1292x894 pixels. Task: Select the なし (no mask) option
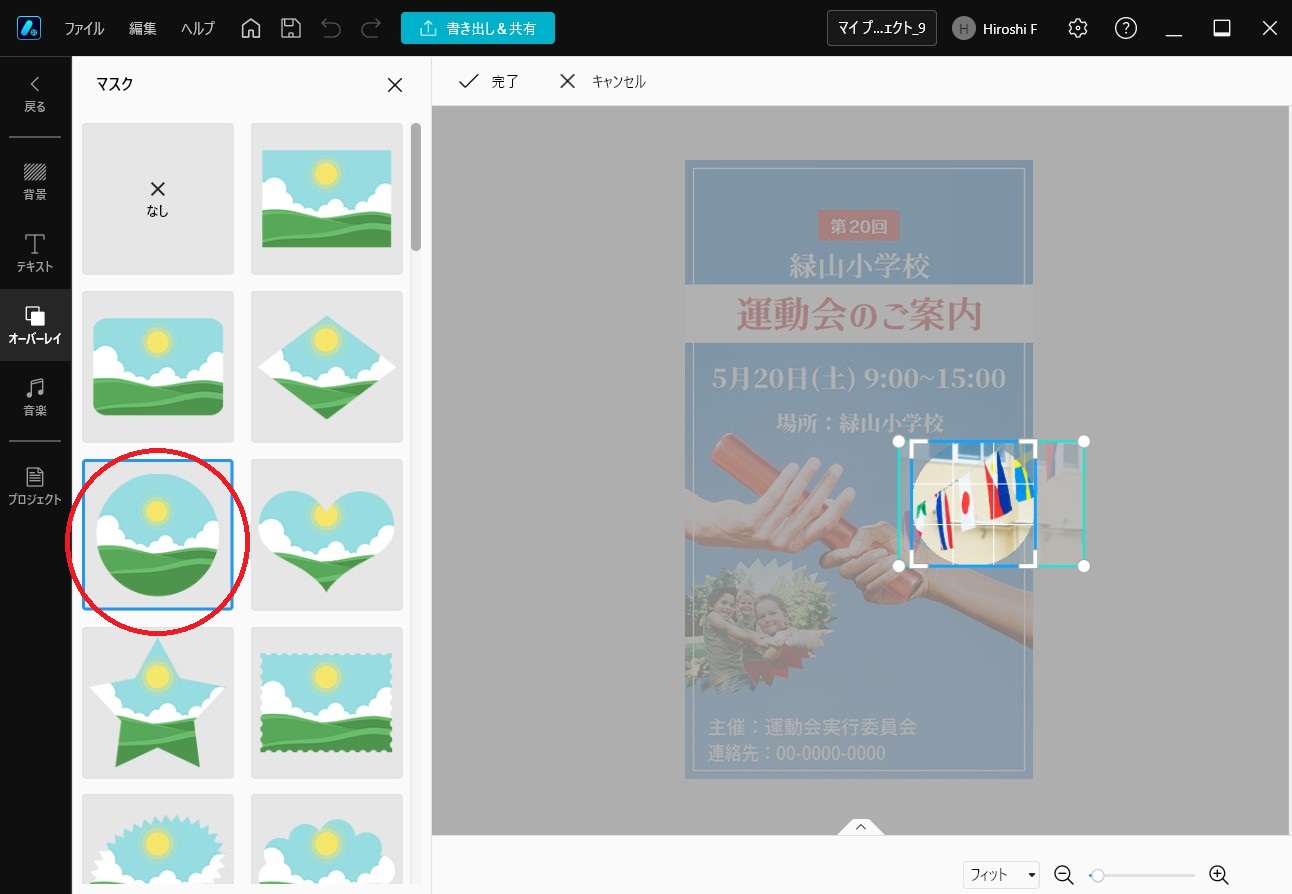pyautogui.click(x=158, y=199)
